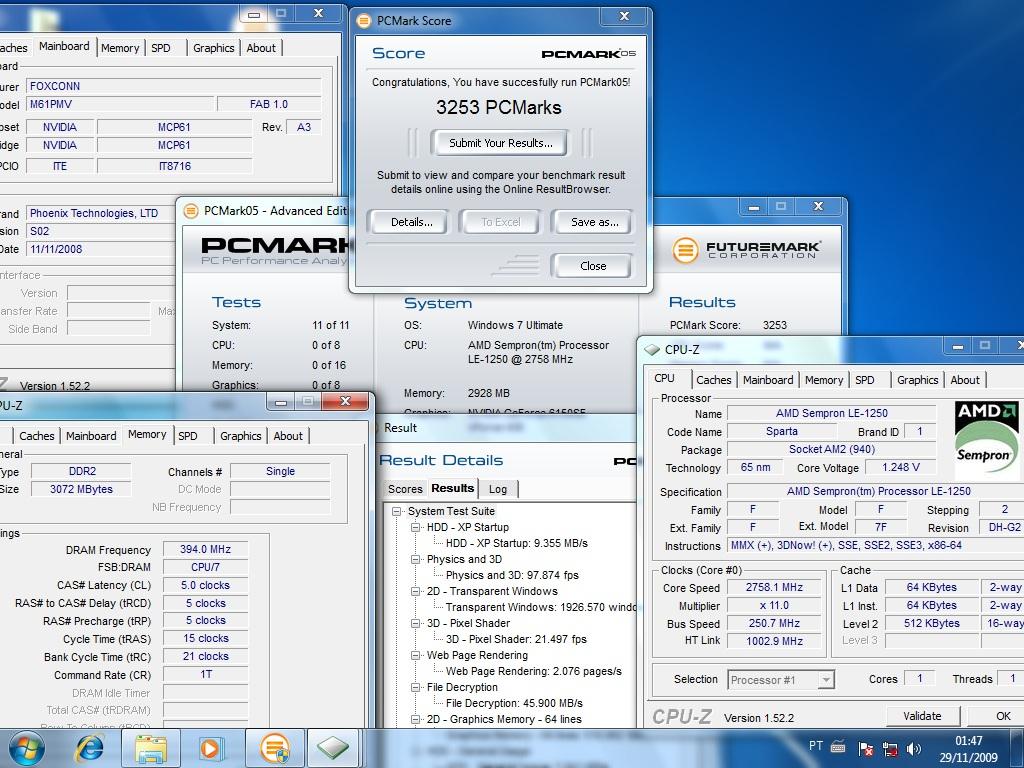Select 'Physics and 3D: 97.874 fps' result
The image size is (1024, 768).
pos(512,575)
